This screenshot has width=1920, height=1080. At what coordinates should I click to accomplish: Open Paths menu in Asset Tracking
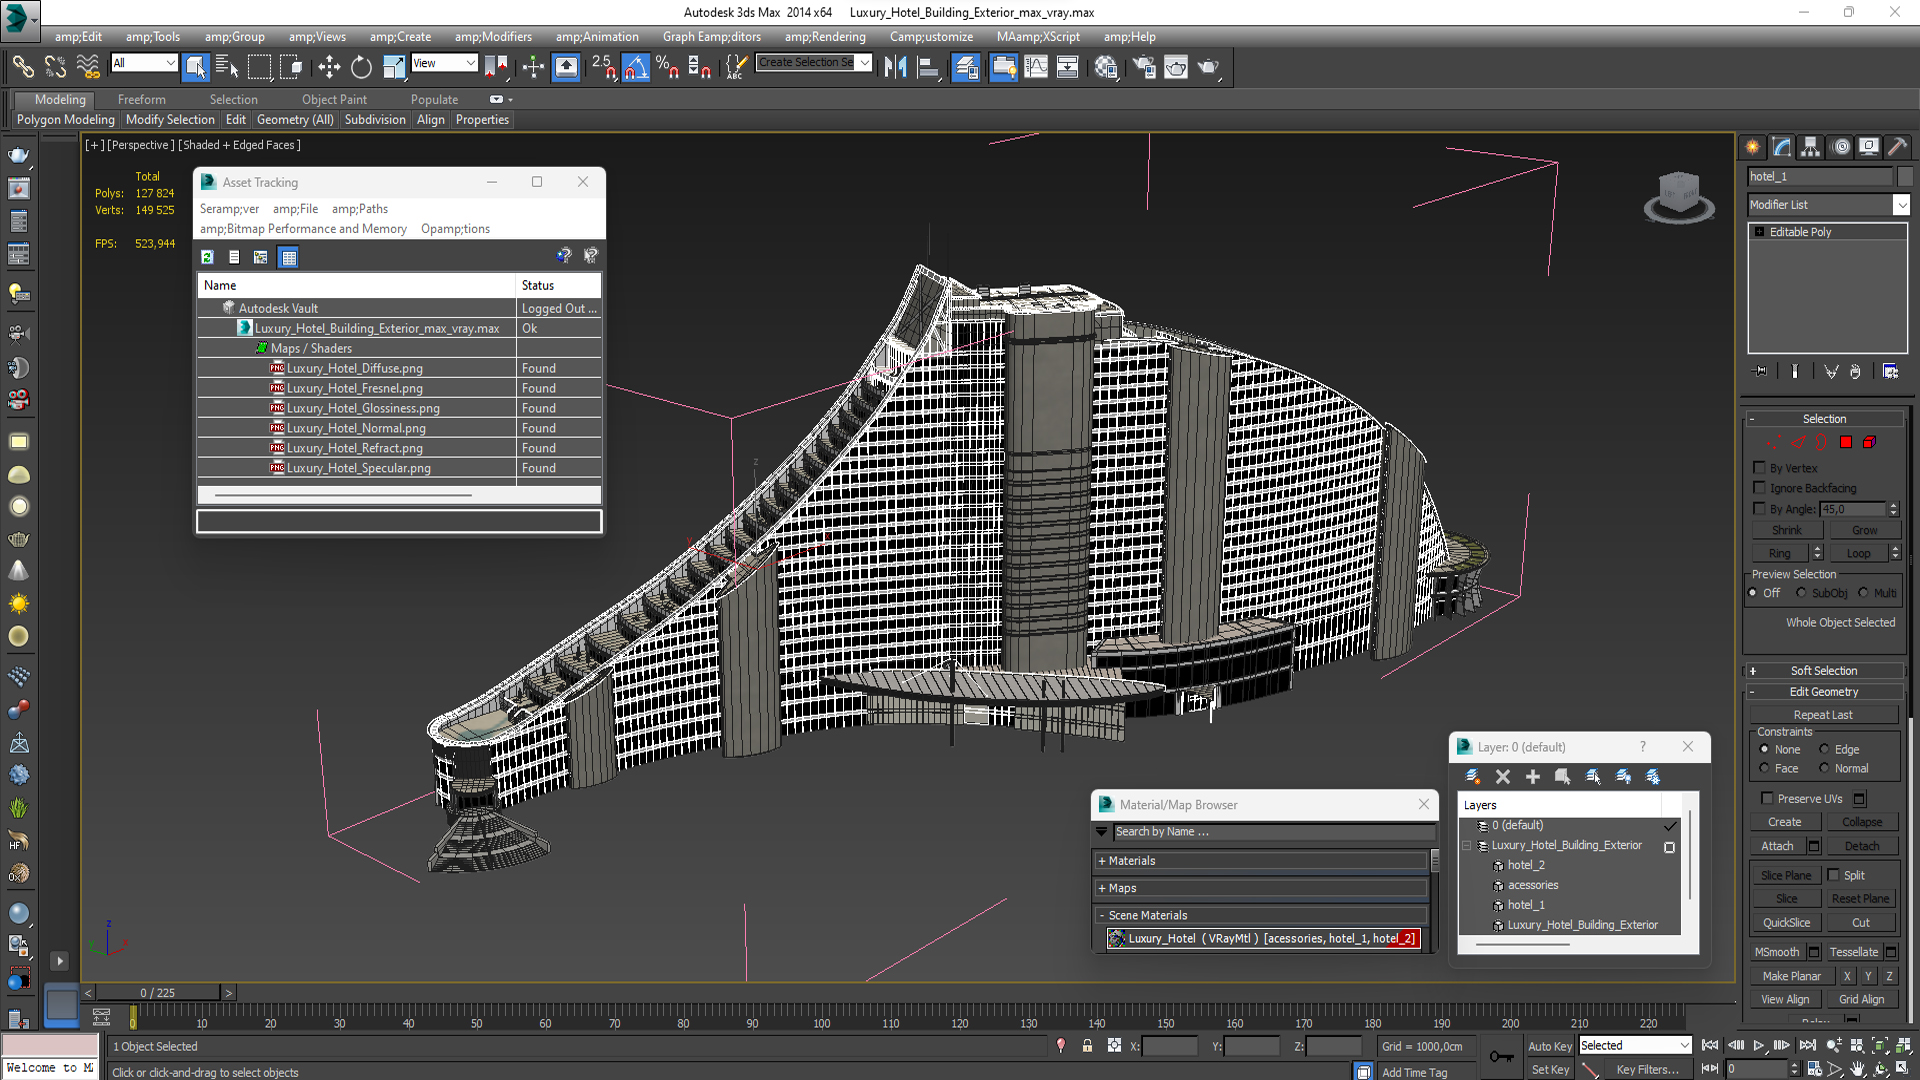[360, 209]
